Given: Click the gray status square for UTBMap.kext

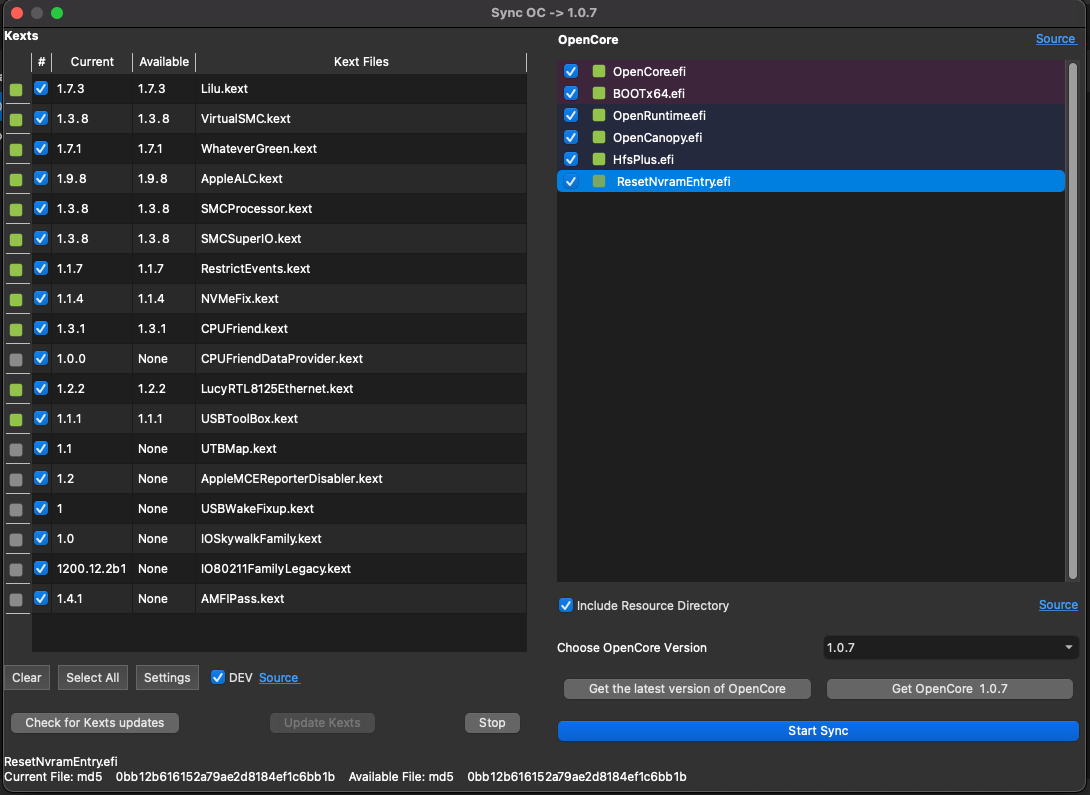Looking at the screenshot, I should click(x=16, y=450).
